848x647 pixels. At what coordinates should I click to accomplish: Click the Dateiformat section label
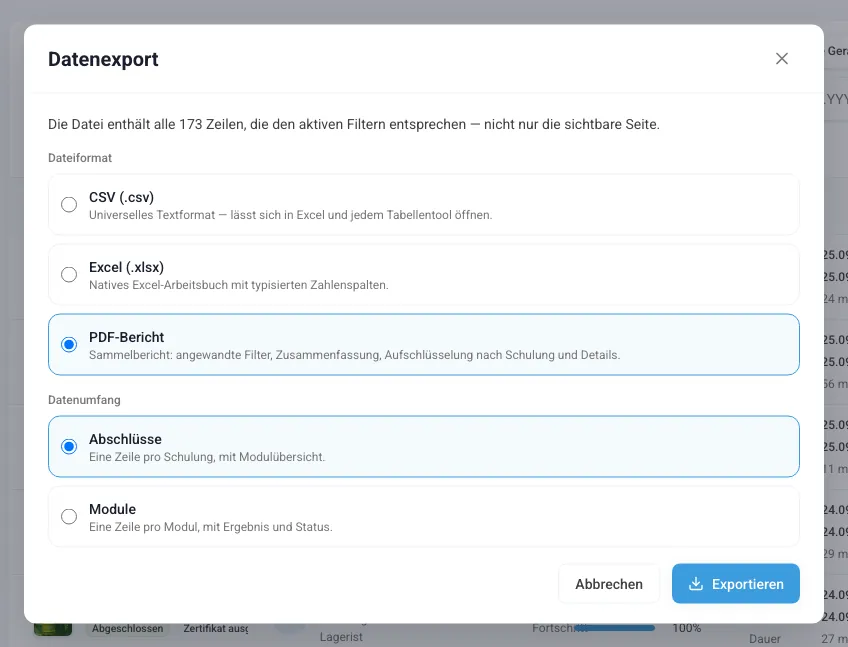[x=80, y=158]
